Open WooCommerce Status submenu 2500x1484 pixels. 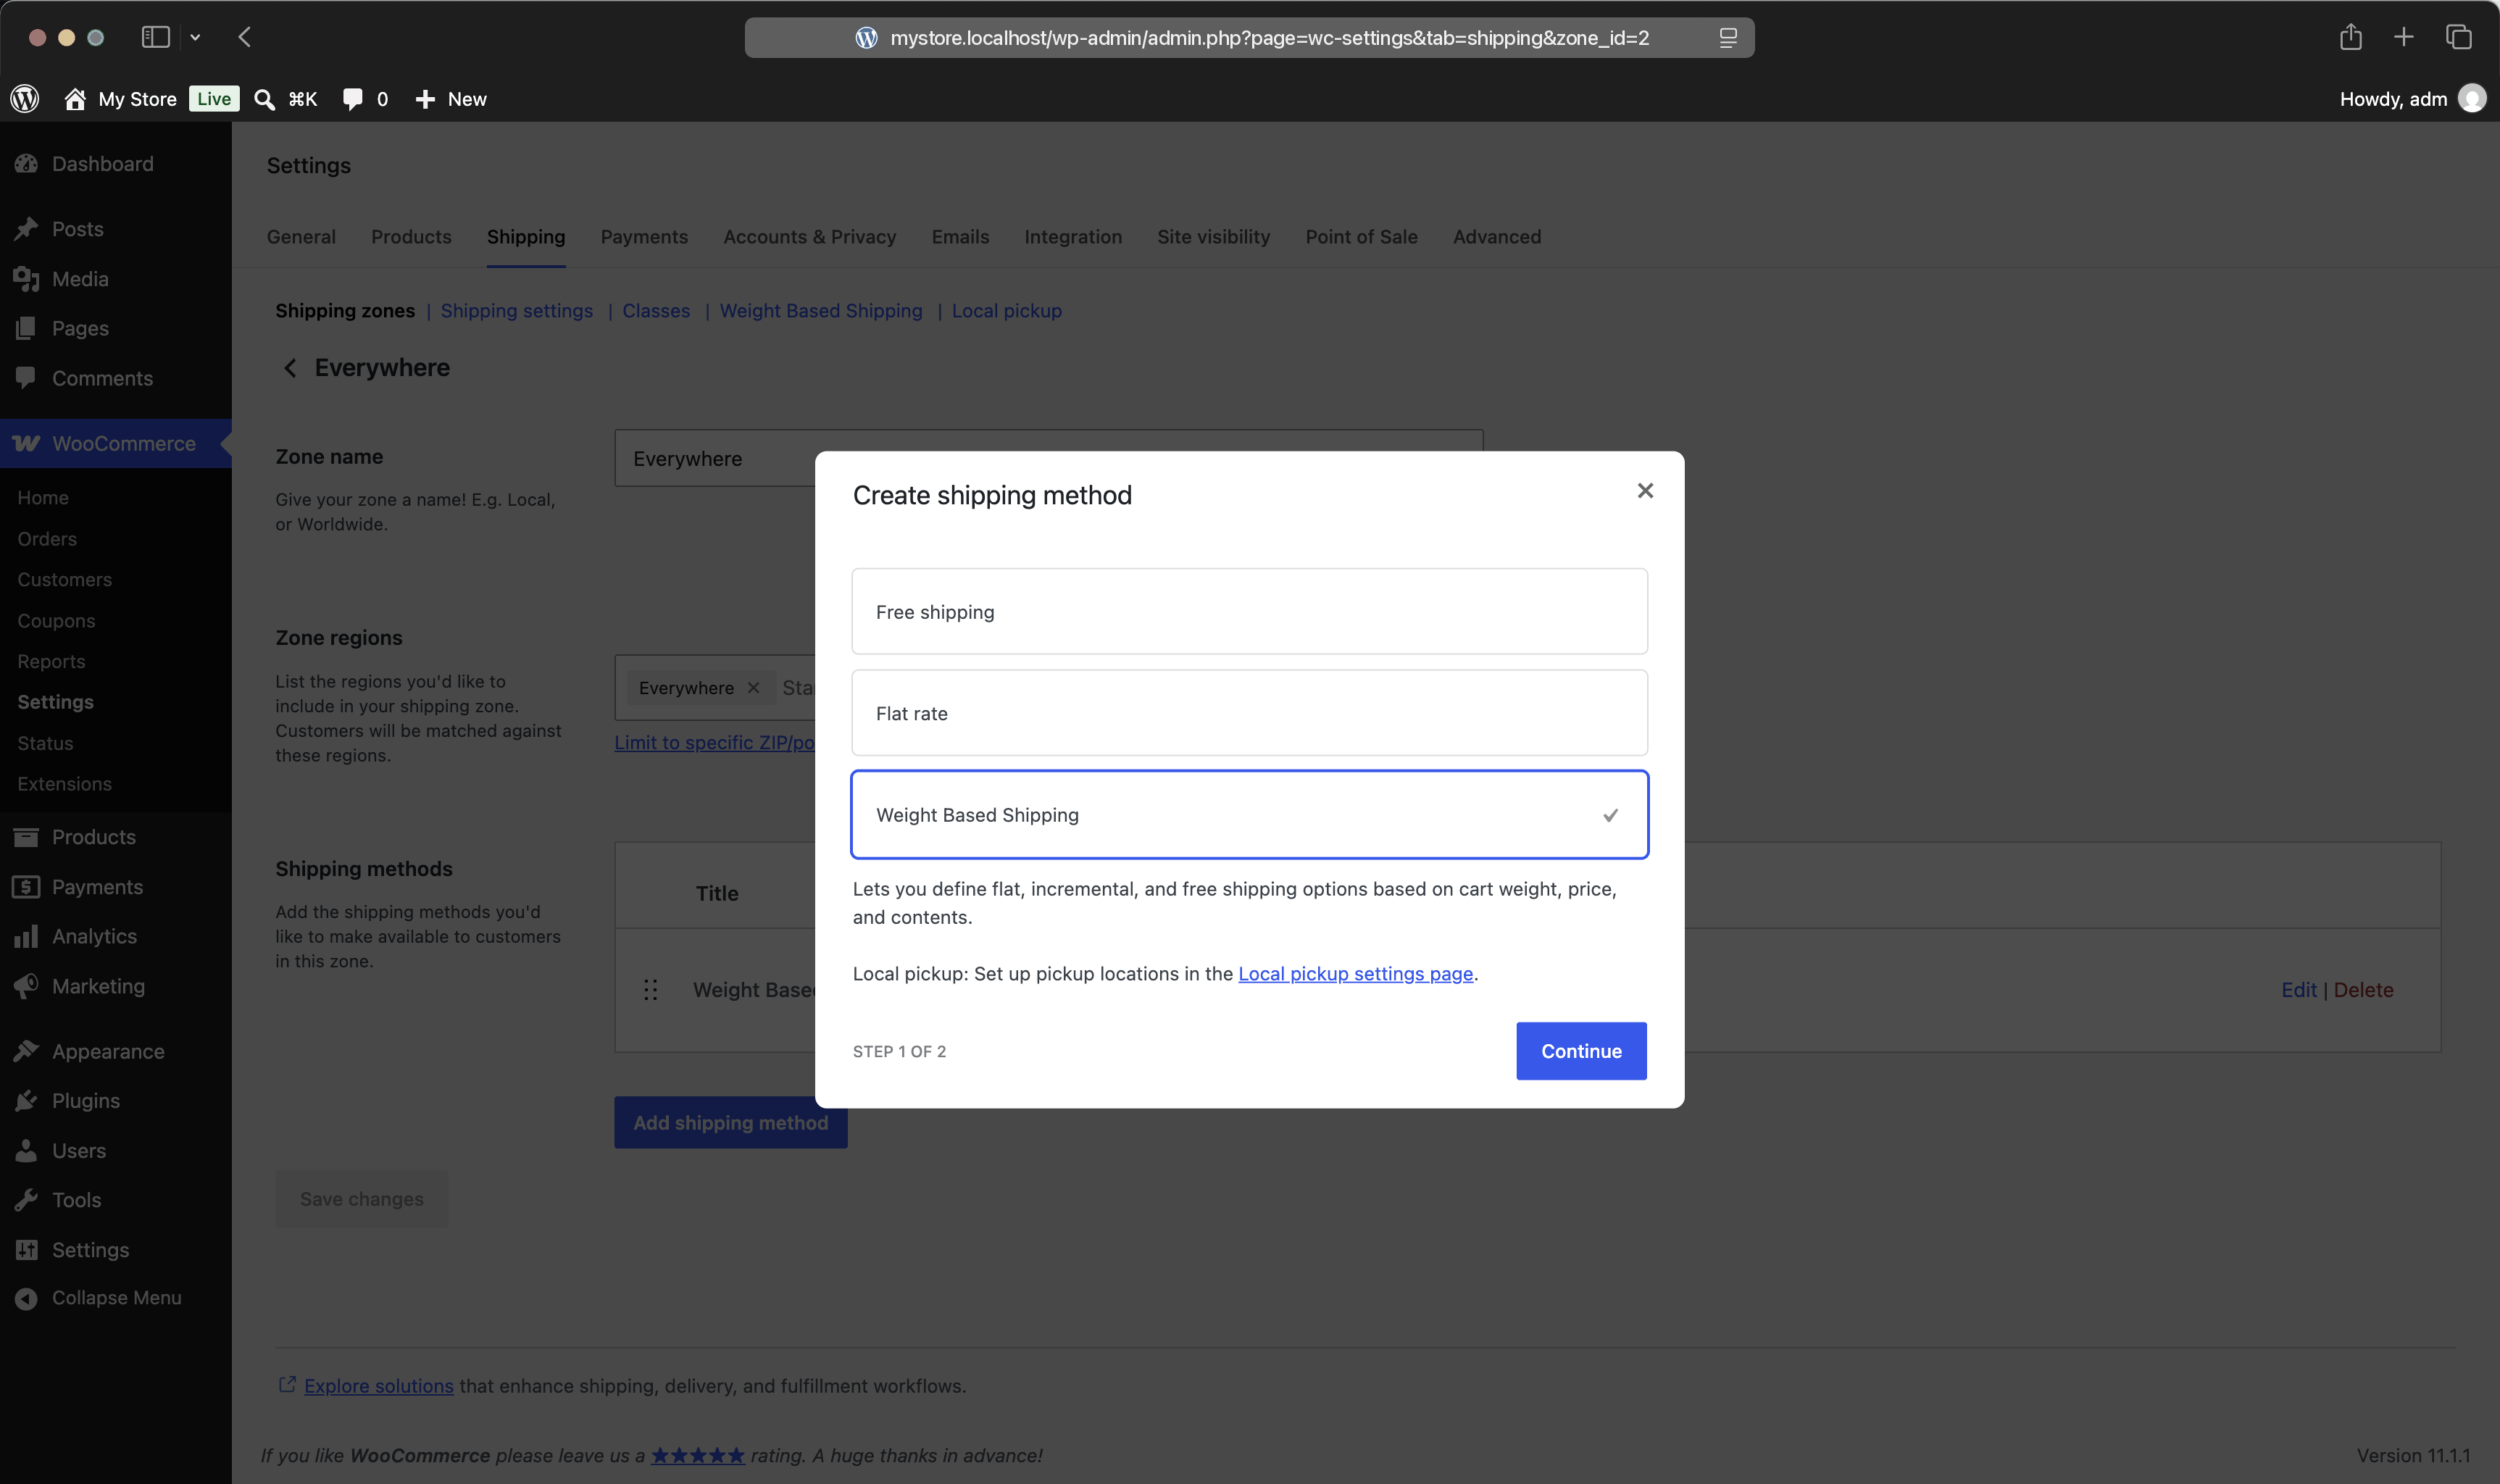(x=45, y=744)
